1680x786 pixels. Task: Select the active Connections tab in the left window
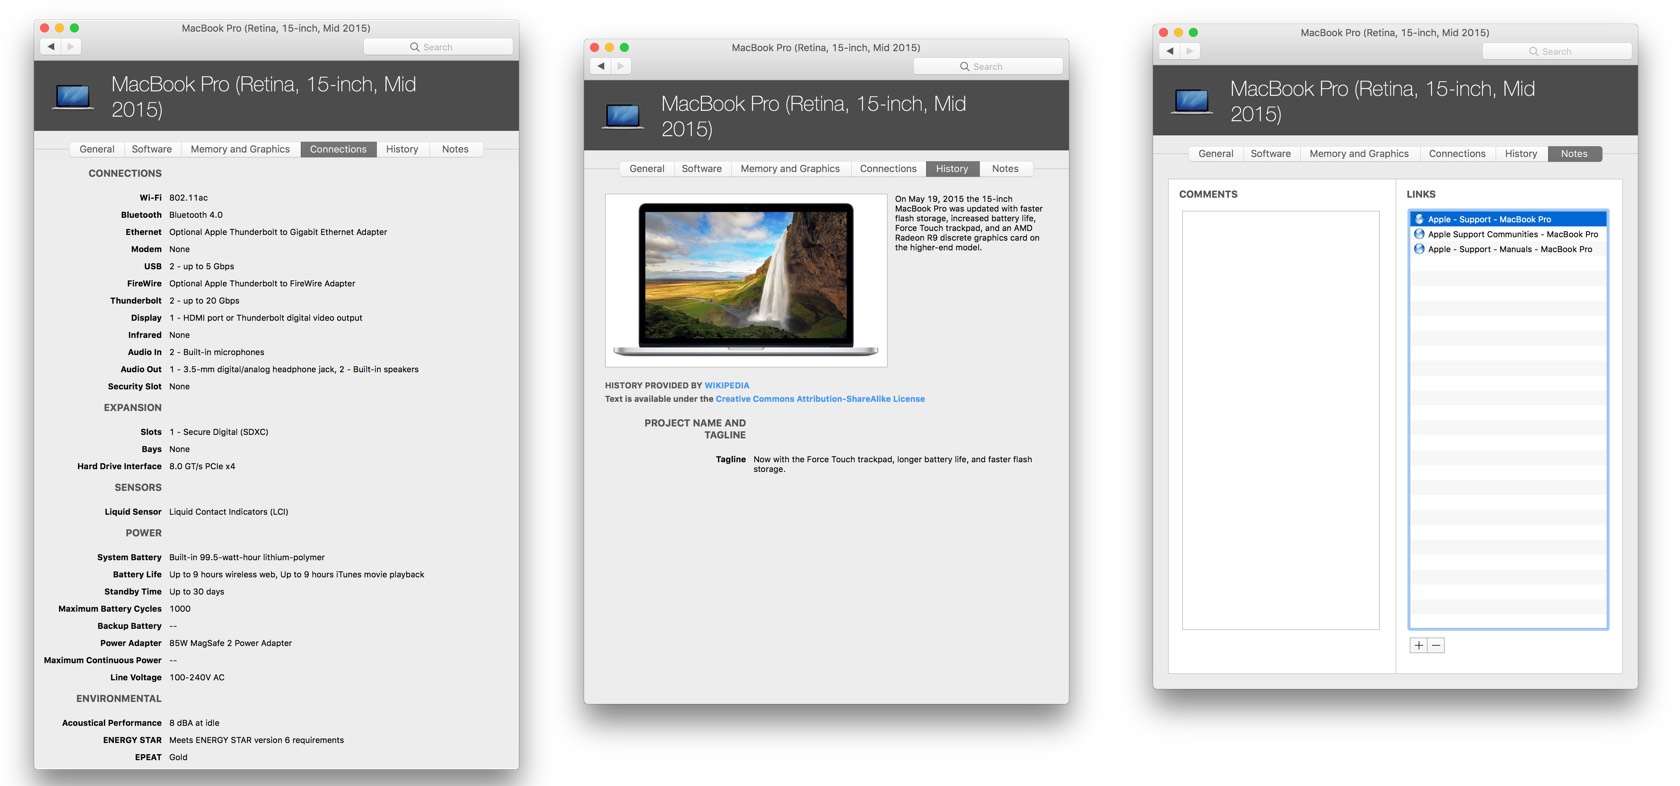(338, 149)
